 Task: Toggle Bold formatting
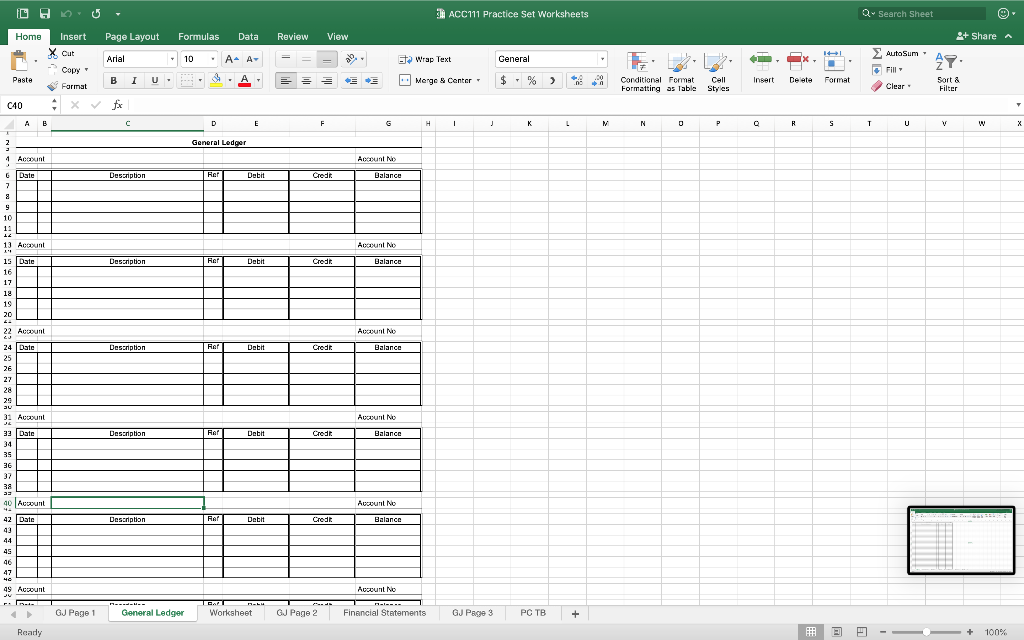click(114, 80)
